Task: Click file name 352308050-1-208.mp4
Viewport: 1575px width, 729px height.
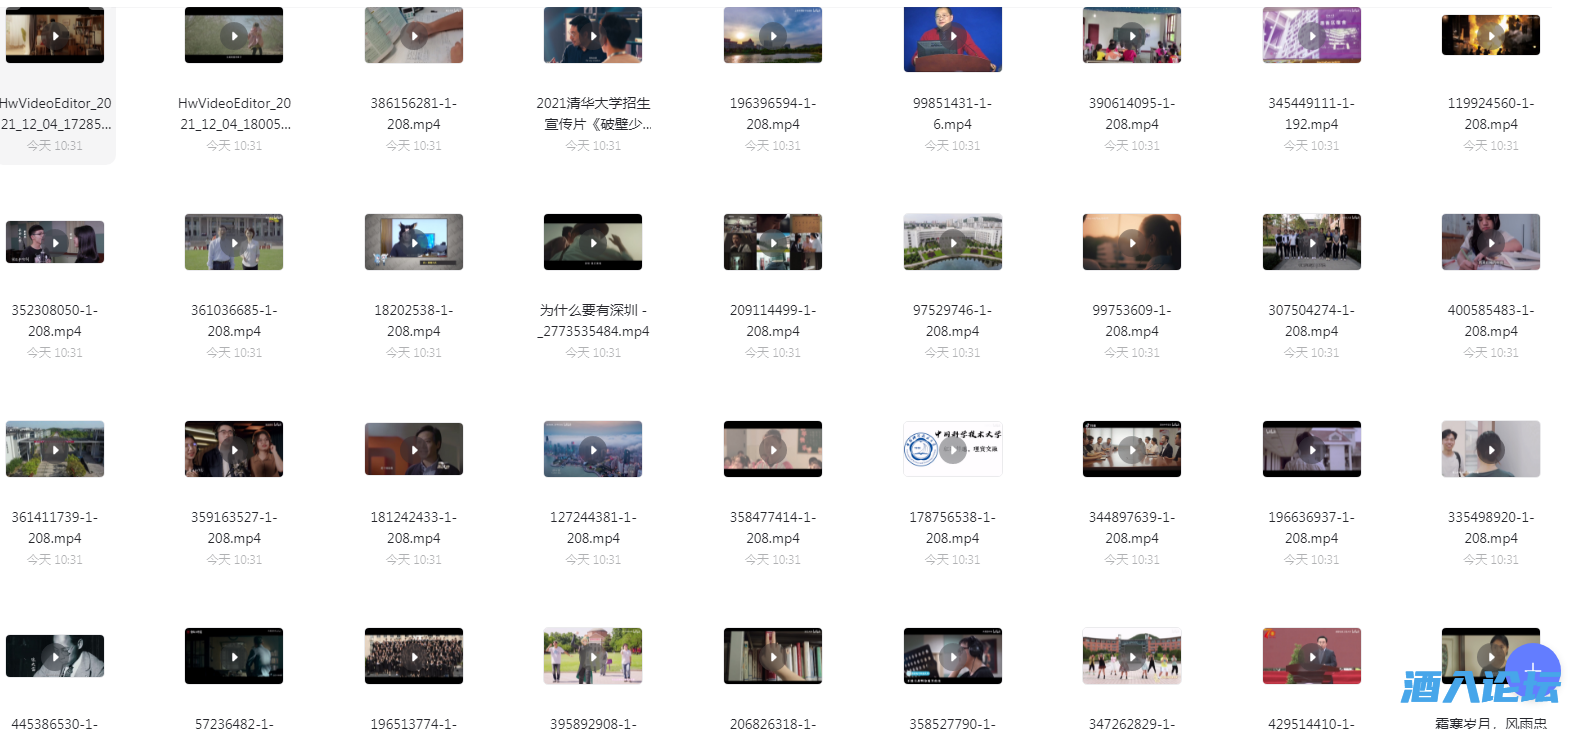Action: click(x=55, y=320)
